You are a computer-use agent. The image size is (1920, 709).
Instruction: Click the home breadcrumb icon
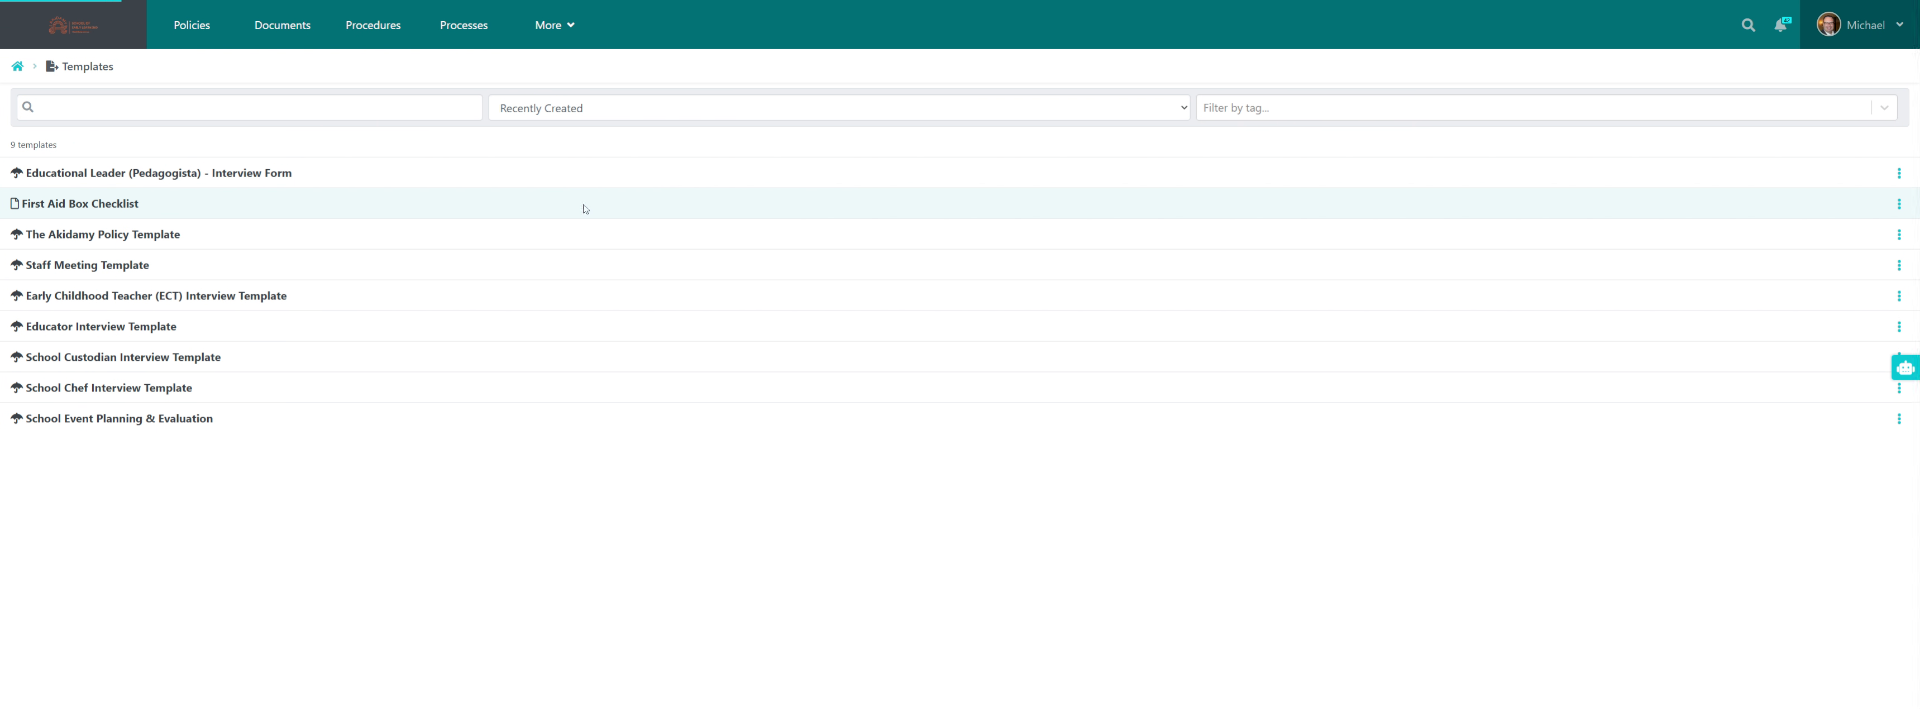tap(17, 67)
